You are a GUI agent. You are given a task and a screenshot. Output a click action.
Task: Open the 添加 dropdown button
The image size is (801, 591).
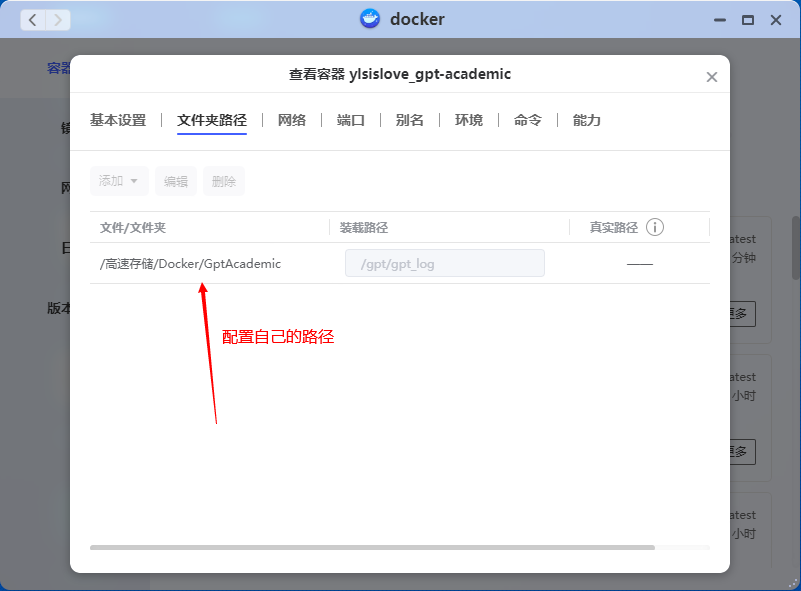[119, 181]
